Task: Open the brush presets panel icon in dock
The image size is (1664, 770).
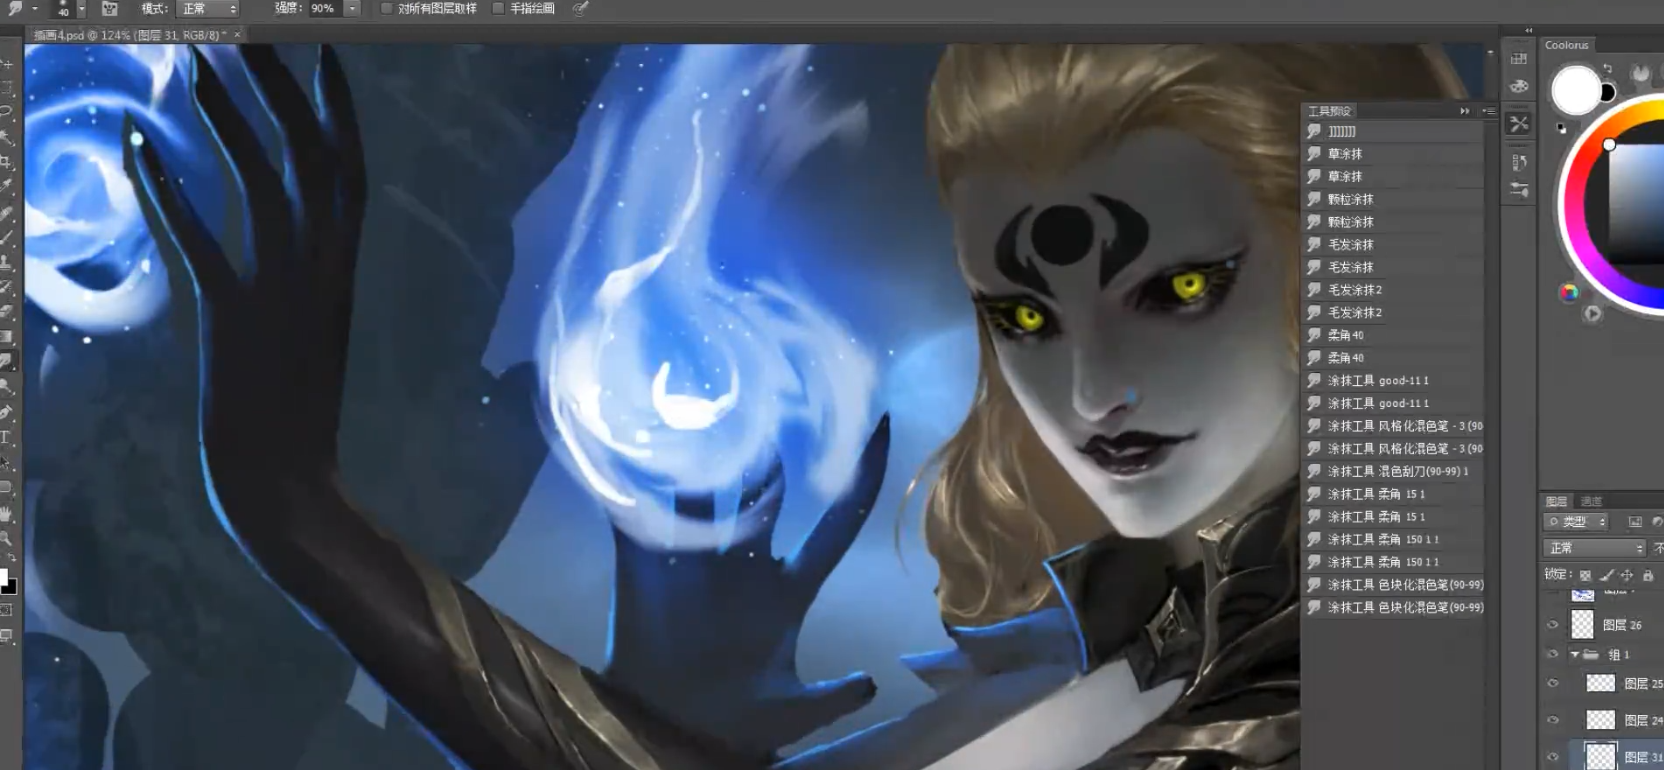Action: [1519, 190]
